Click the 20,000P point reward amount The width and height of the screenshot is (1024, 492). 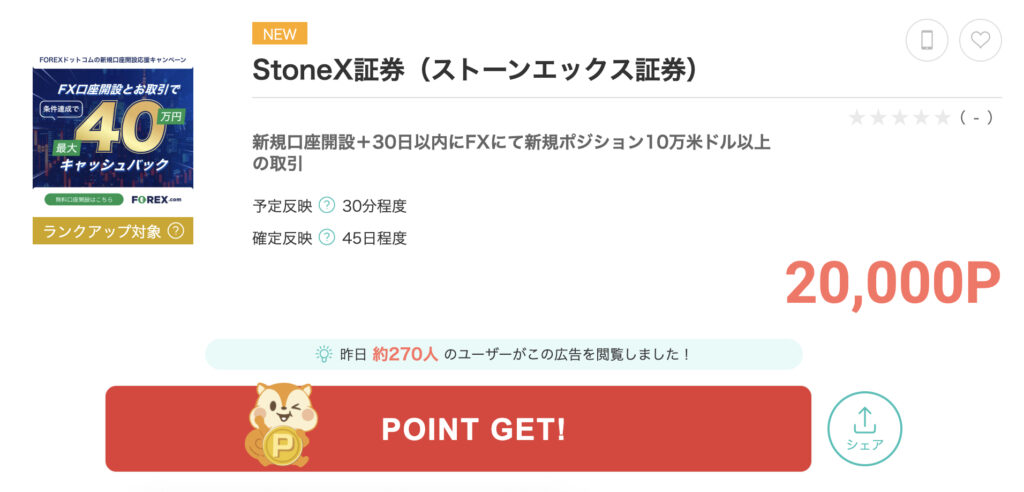pos(892,284)
